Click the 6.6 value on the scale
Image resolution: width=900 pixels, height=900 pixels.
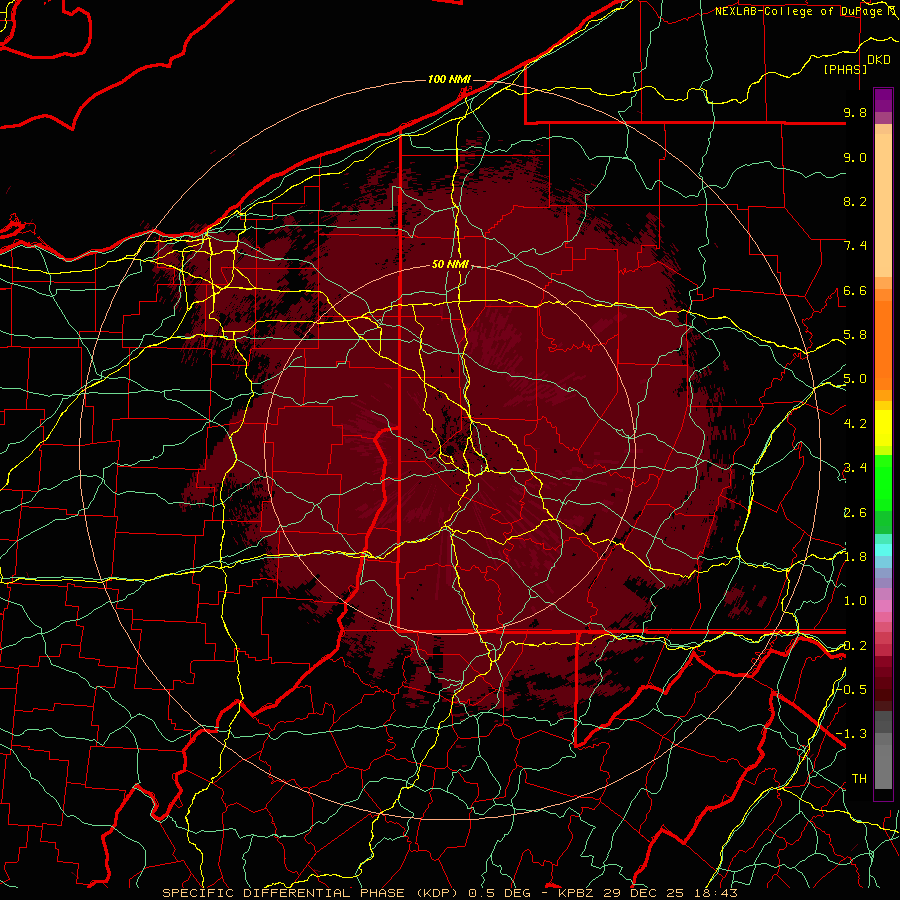pyautogui.click(x=855, y=290)
